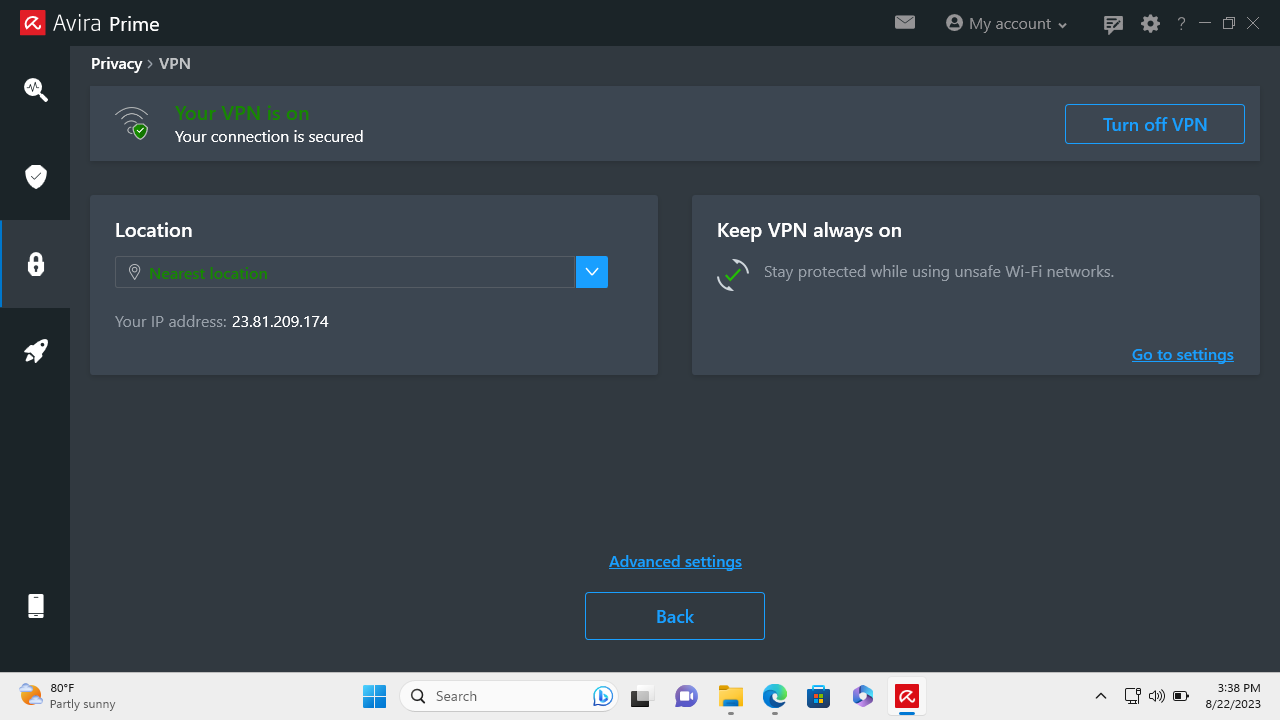Open the feedback chat icon
1280x720 pixels.
pos(1113,24)
